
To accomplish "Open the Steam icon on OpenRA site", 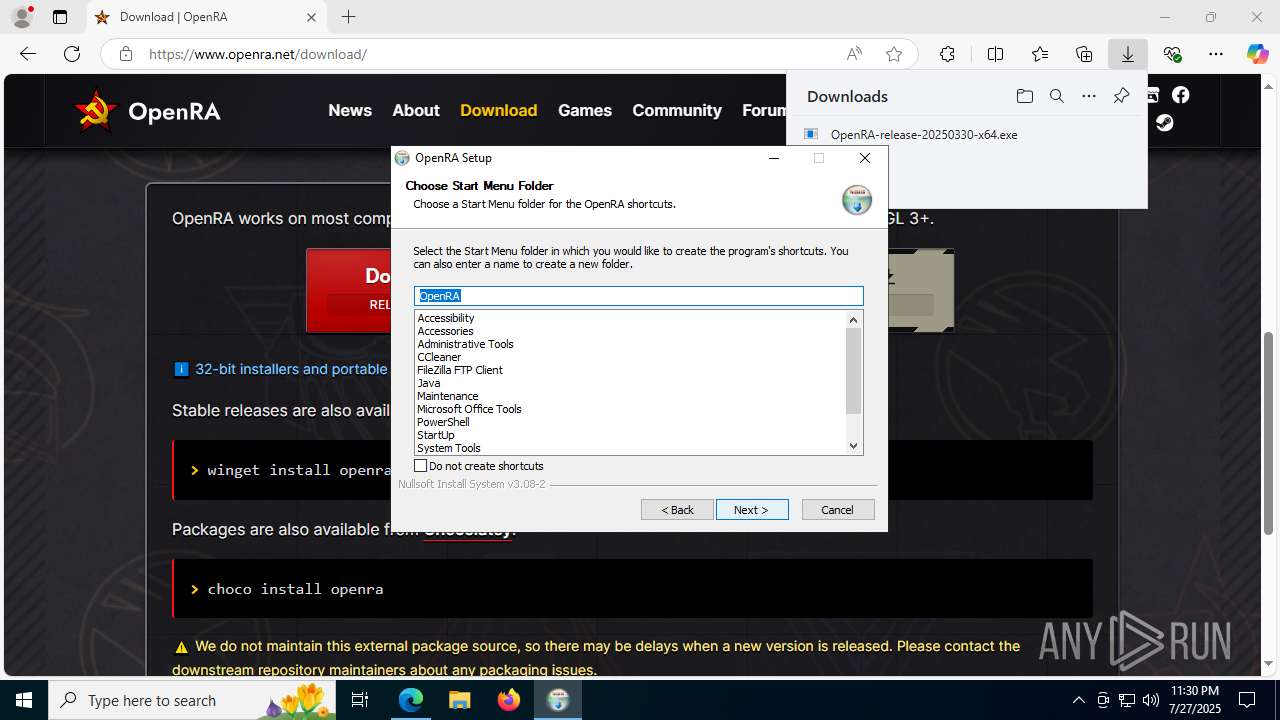I will 1164,123.
